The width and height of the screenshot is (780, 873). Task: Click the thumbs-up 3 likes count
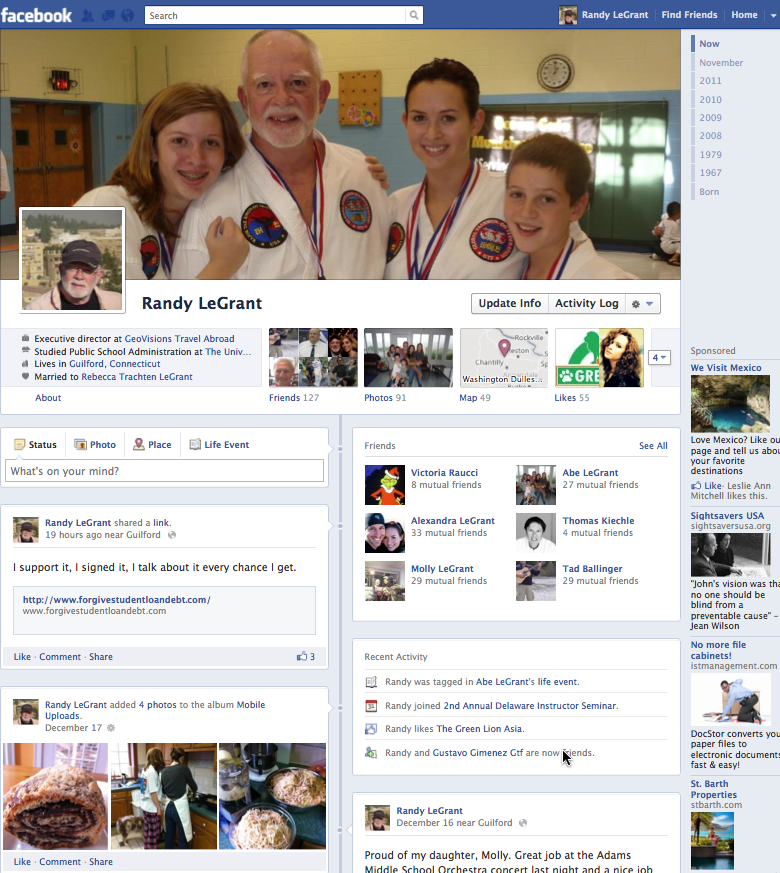306,656
